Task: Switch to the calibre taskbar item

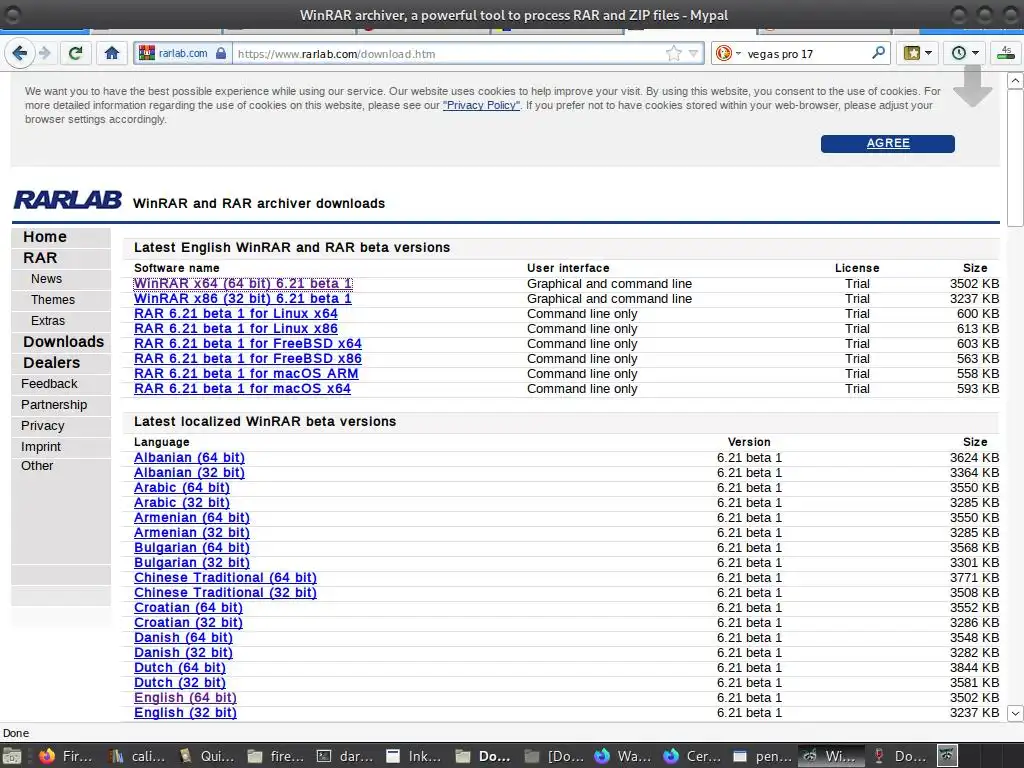Action: tap(137, 756)
